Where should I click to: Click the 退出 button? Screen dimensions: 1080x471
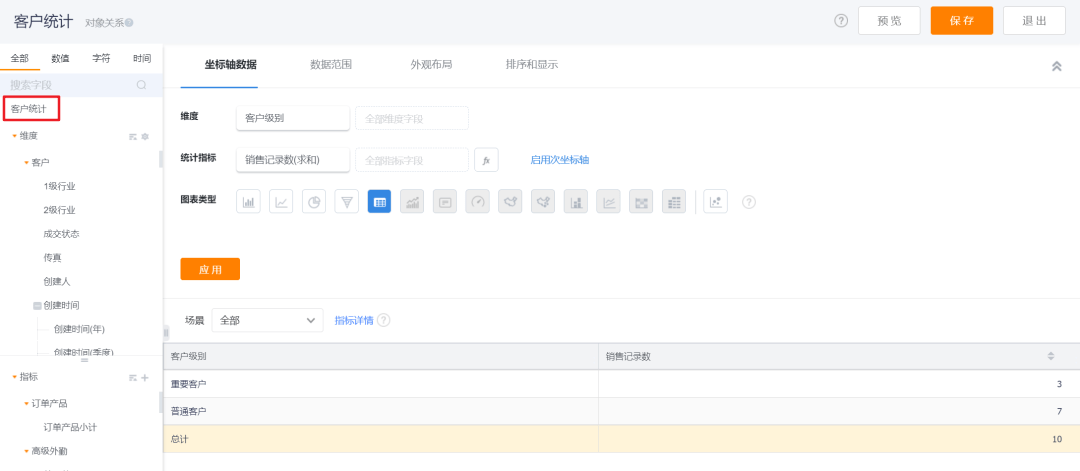pos(1035,21)
